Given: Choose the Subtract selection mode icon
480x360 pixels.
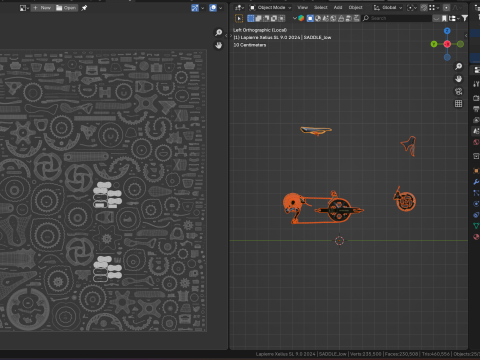Looking at the screenshot, I should [266, 18].
